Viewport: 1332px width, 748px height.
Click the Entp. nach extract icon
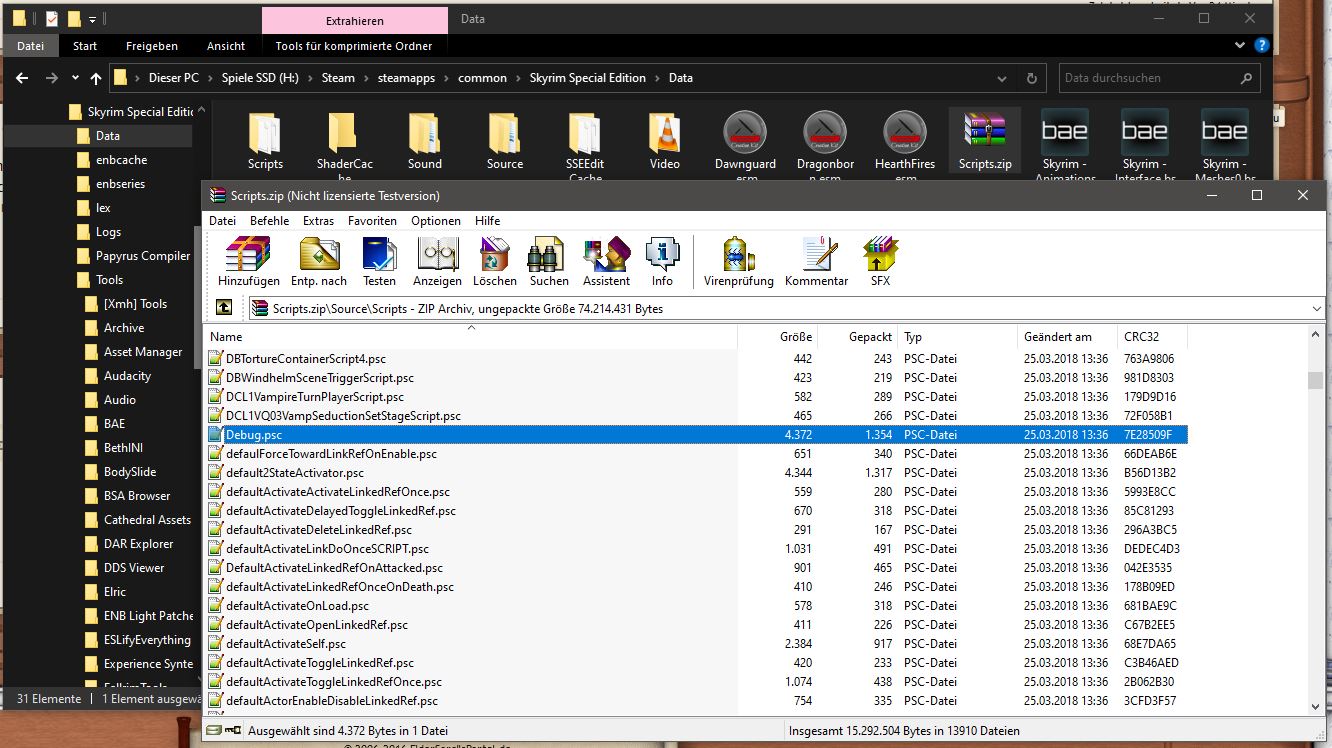(319, 262)
